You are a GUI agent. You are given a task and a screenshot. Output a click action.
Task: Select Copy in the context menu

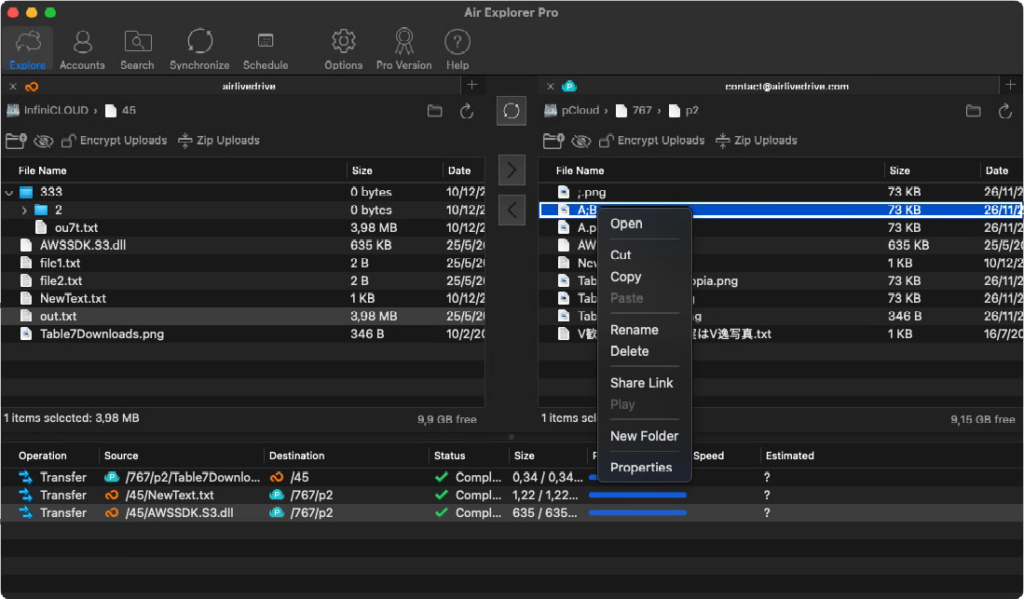tap(625, 277)
